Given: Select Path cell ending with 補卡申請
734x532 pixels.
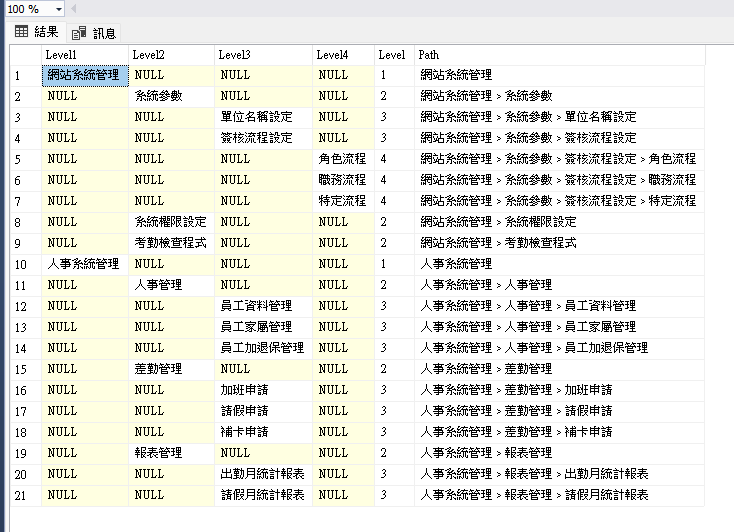Looking at the screenshot, I should tap(560, 432).
